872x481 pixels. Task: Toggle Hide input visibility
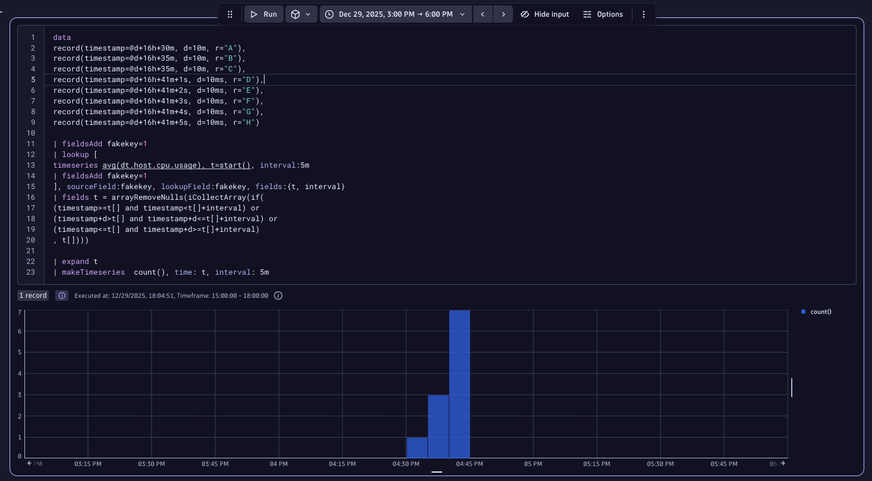click(x=545, y=14)
